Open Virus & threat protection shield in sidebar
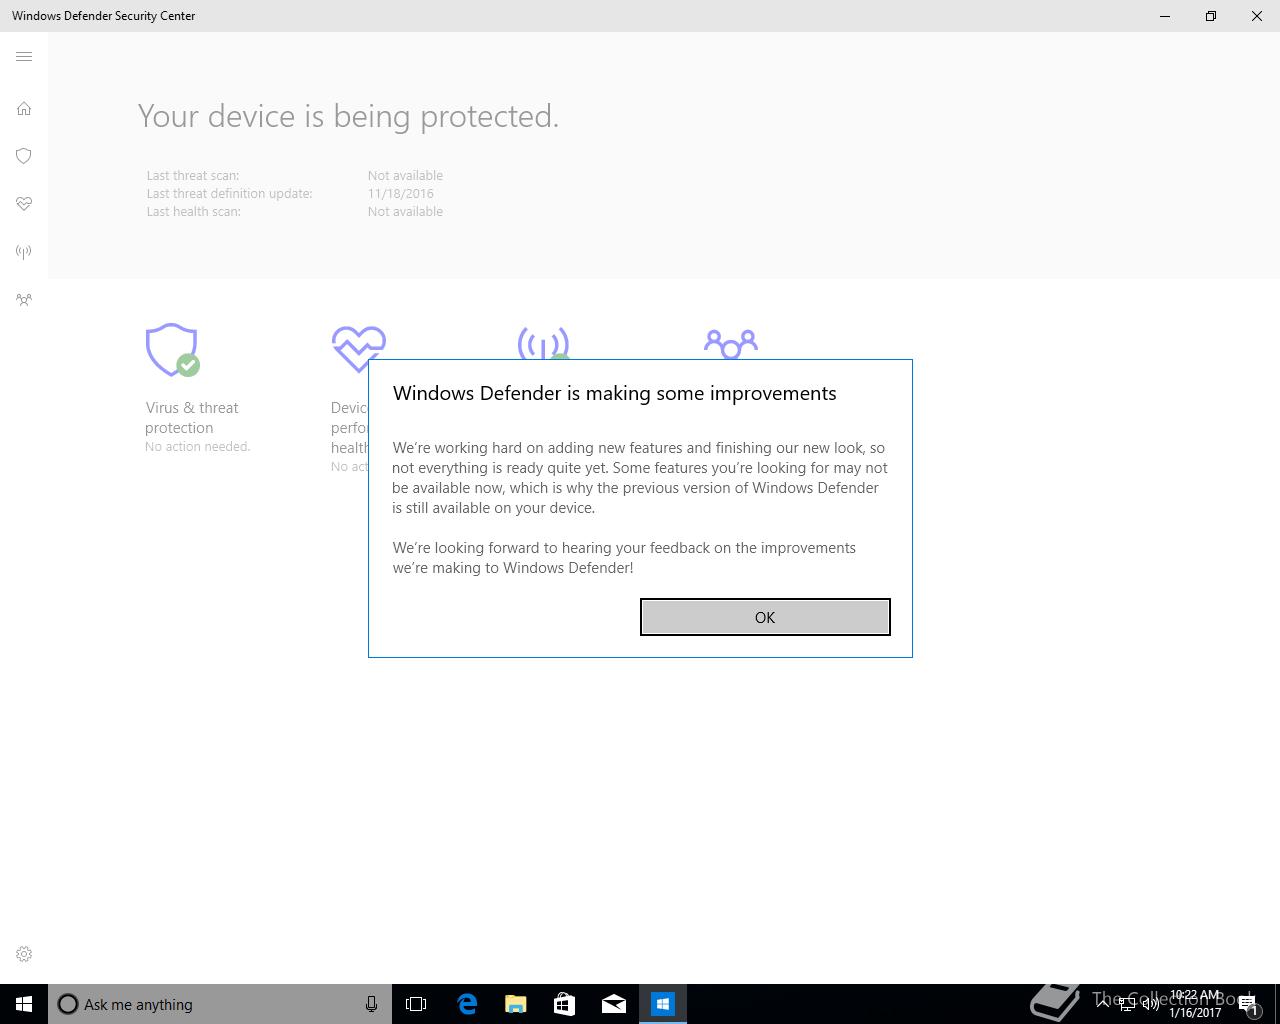Image resolution: width=1280 pixels, height=1024 pixels. point(24,156)
